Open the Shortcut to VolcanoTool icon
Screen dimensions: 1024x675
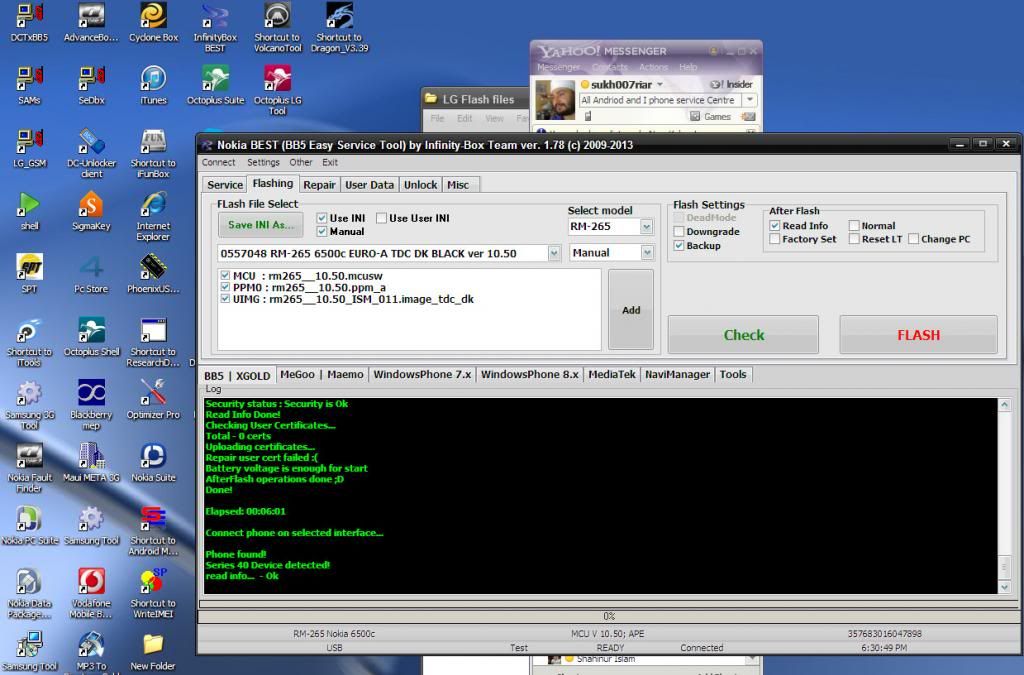(x=278, y=27)
